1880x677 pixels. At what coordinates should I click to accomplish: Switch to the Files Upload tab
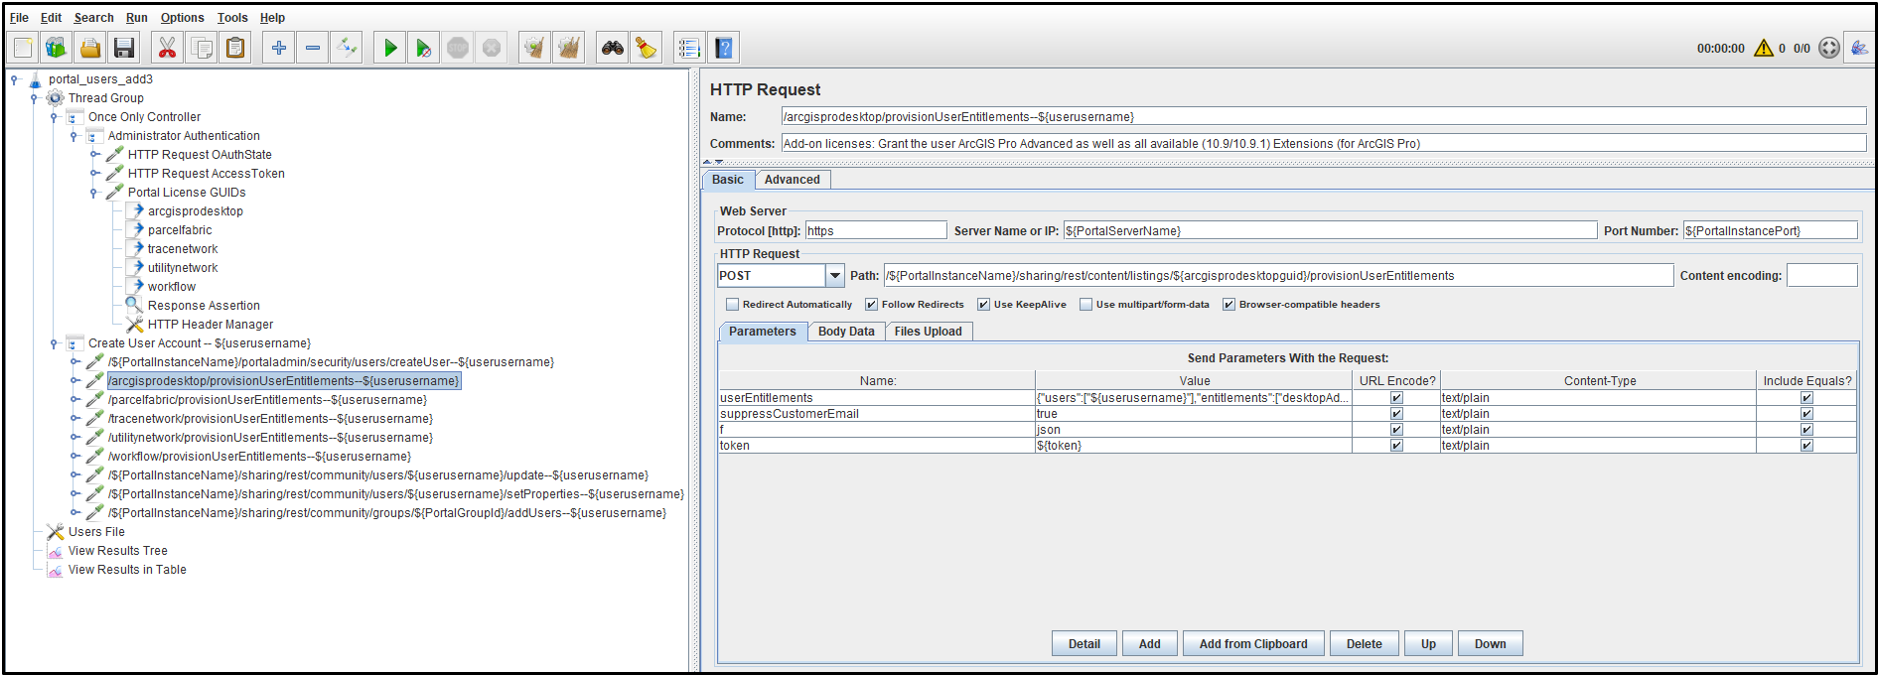click(928, 332)
